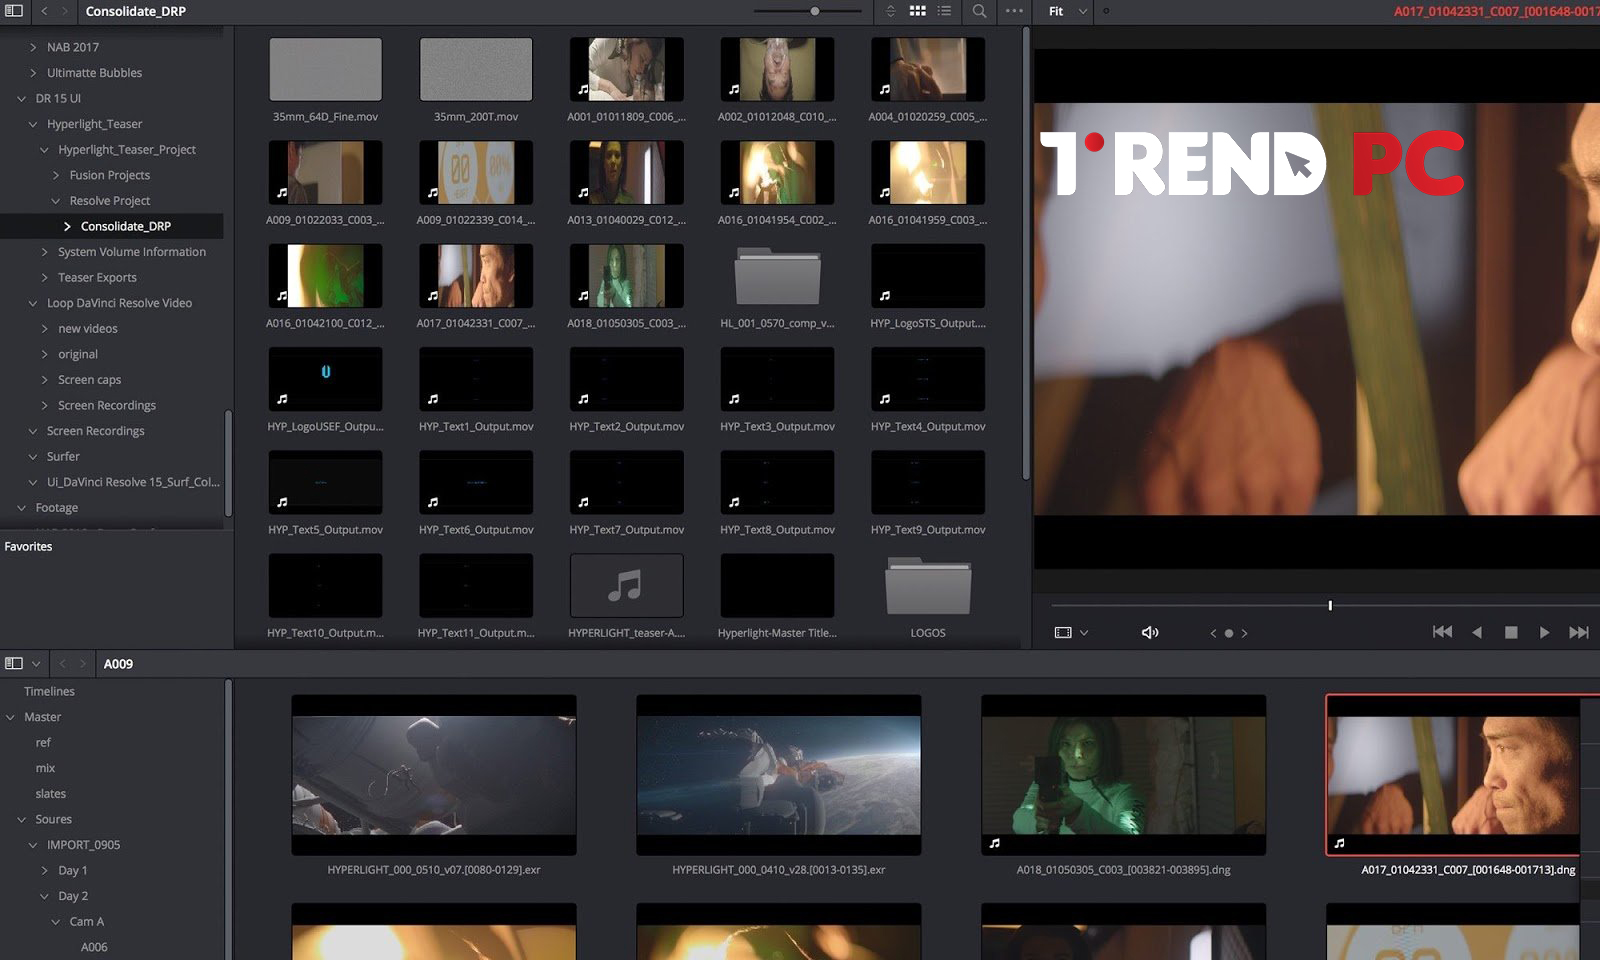
Task: Switch media browser to list view
Action: [944, 11]
